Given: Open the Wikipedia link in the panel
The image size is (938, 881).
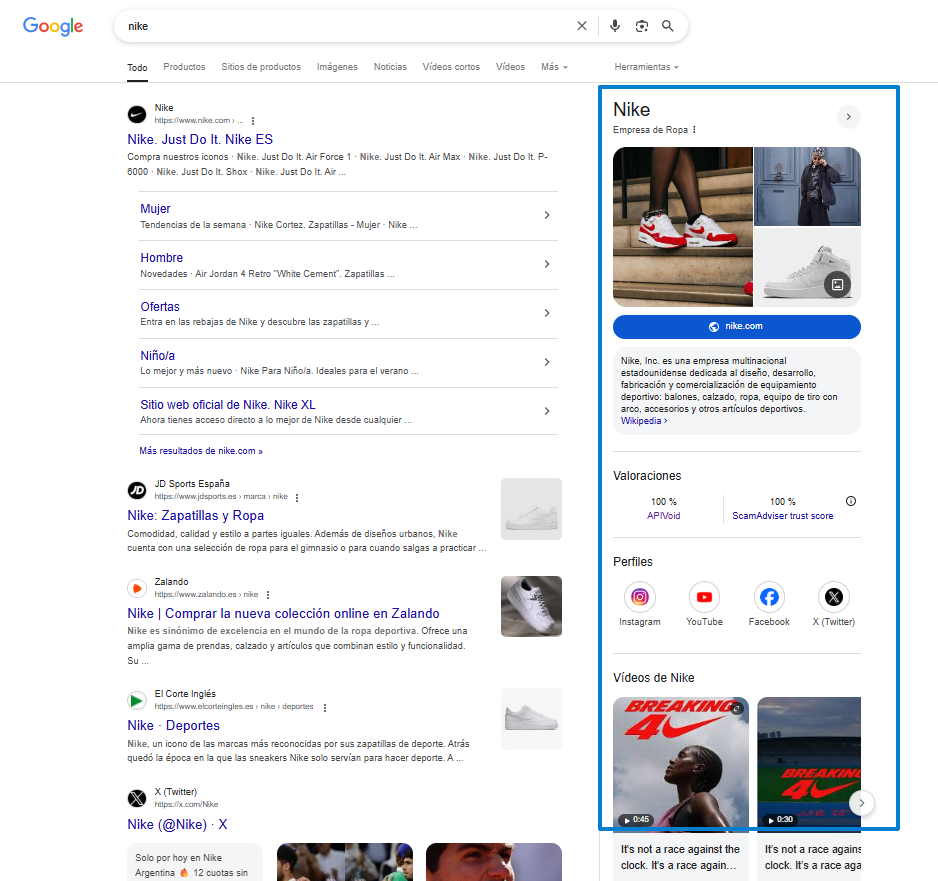Looking at the screenshot, I should point(641,421).
